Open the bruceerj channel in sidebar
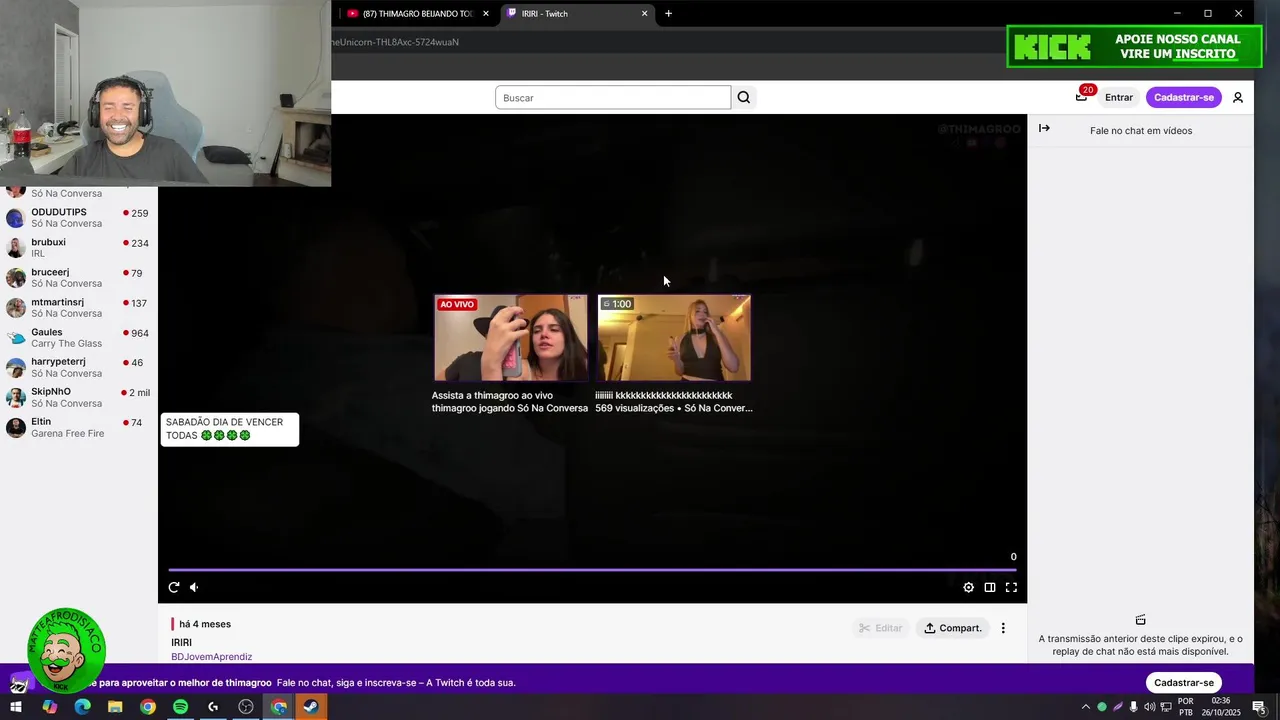Image resolution: width=1280 pixels, height=720 pixels. (x=78, y=278)
